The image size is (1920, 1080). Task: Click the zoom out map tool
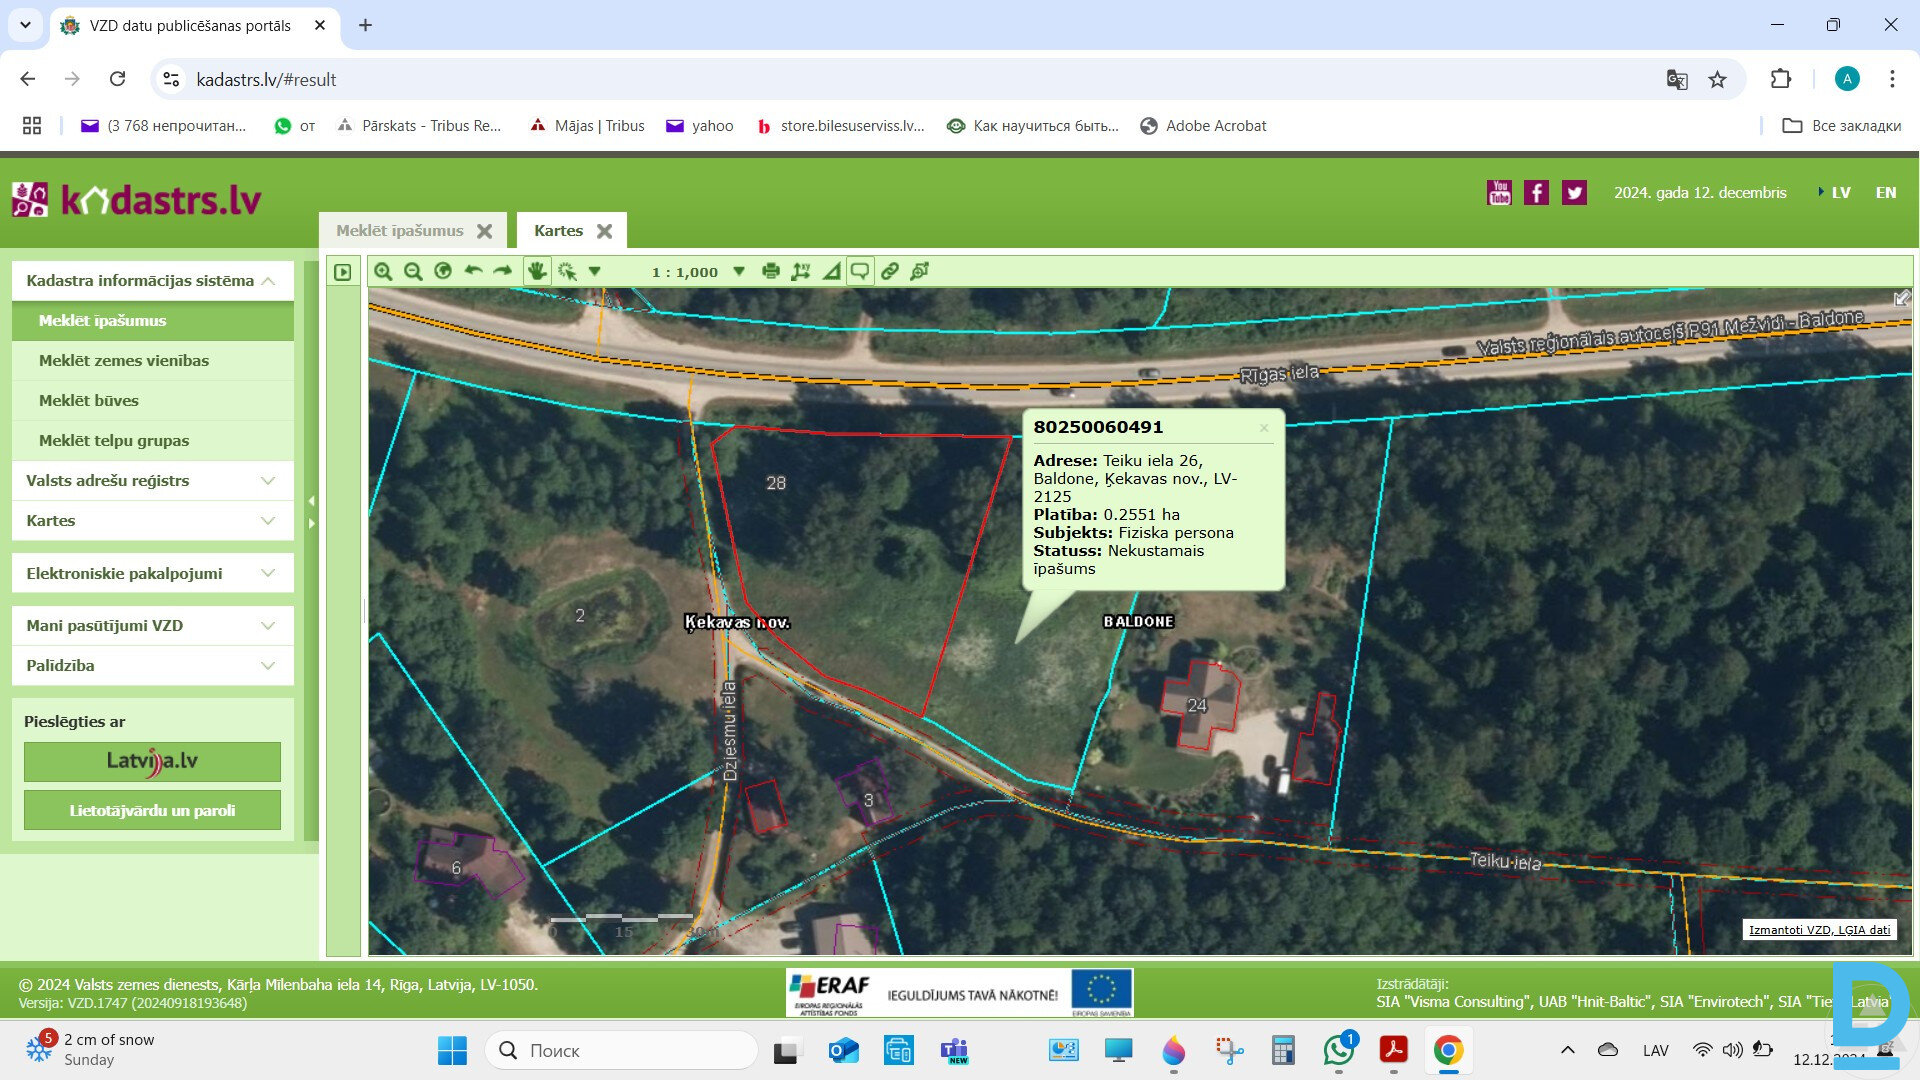413,271
